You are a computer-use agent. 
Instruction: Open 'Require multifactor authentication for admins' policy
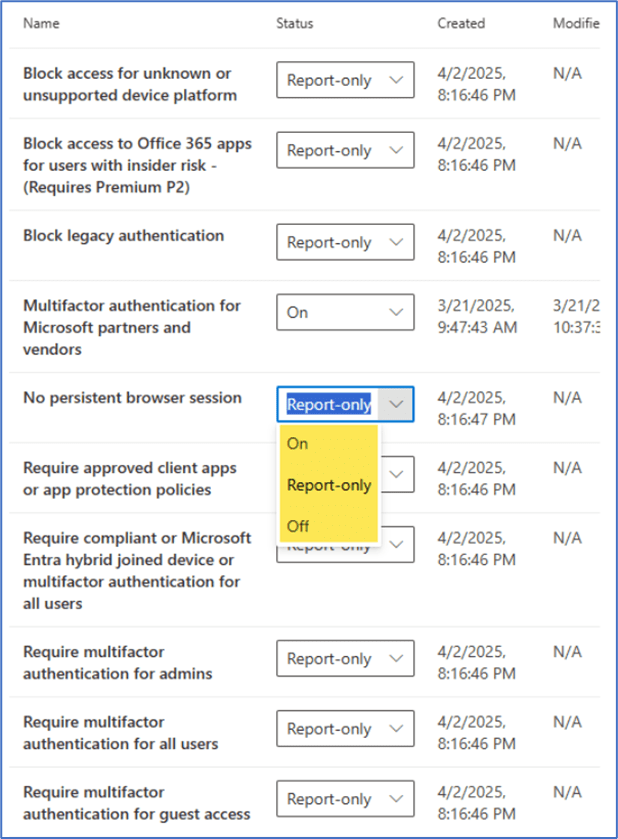tap(118, 662)
